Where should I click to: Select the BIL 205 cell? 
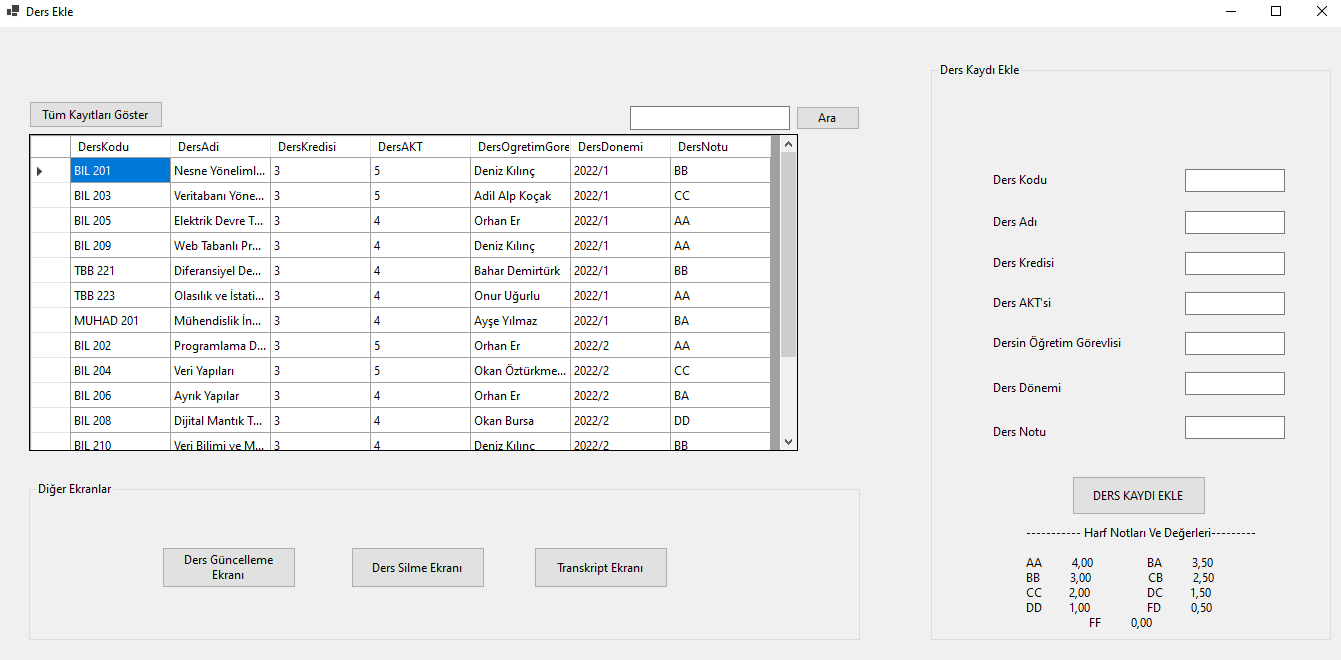(120, 221)
